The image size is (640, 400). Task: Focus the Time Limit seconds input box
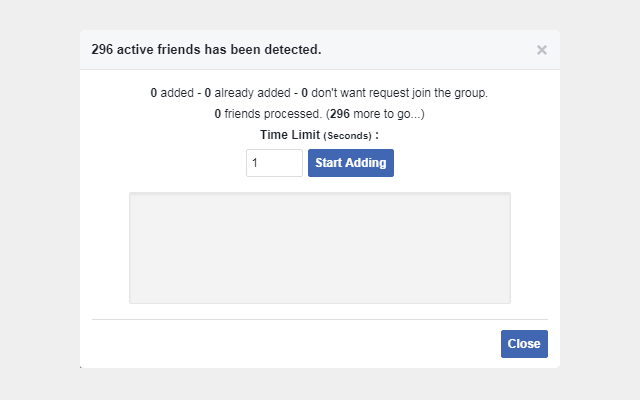tap(274, 163)
